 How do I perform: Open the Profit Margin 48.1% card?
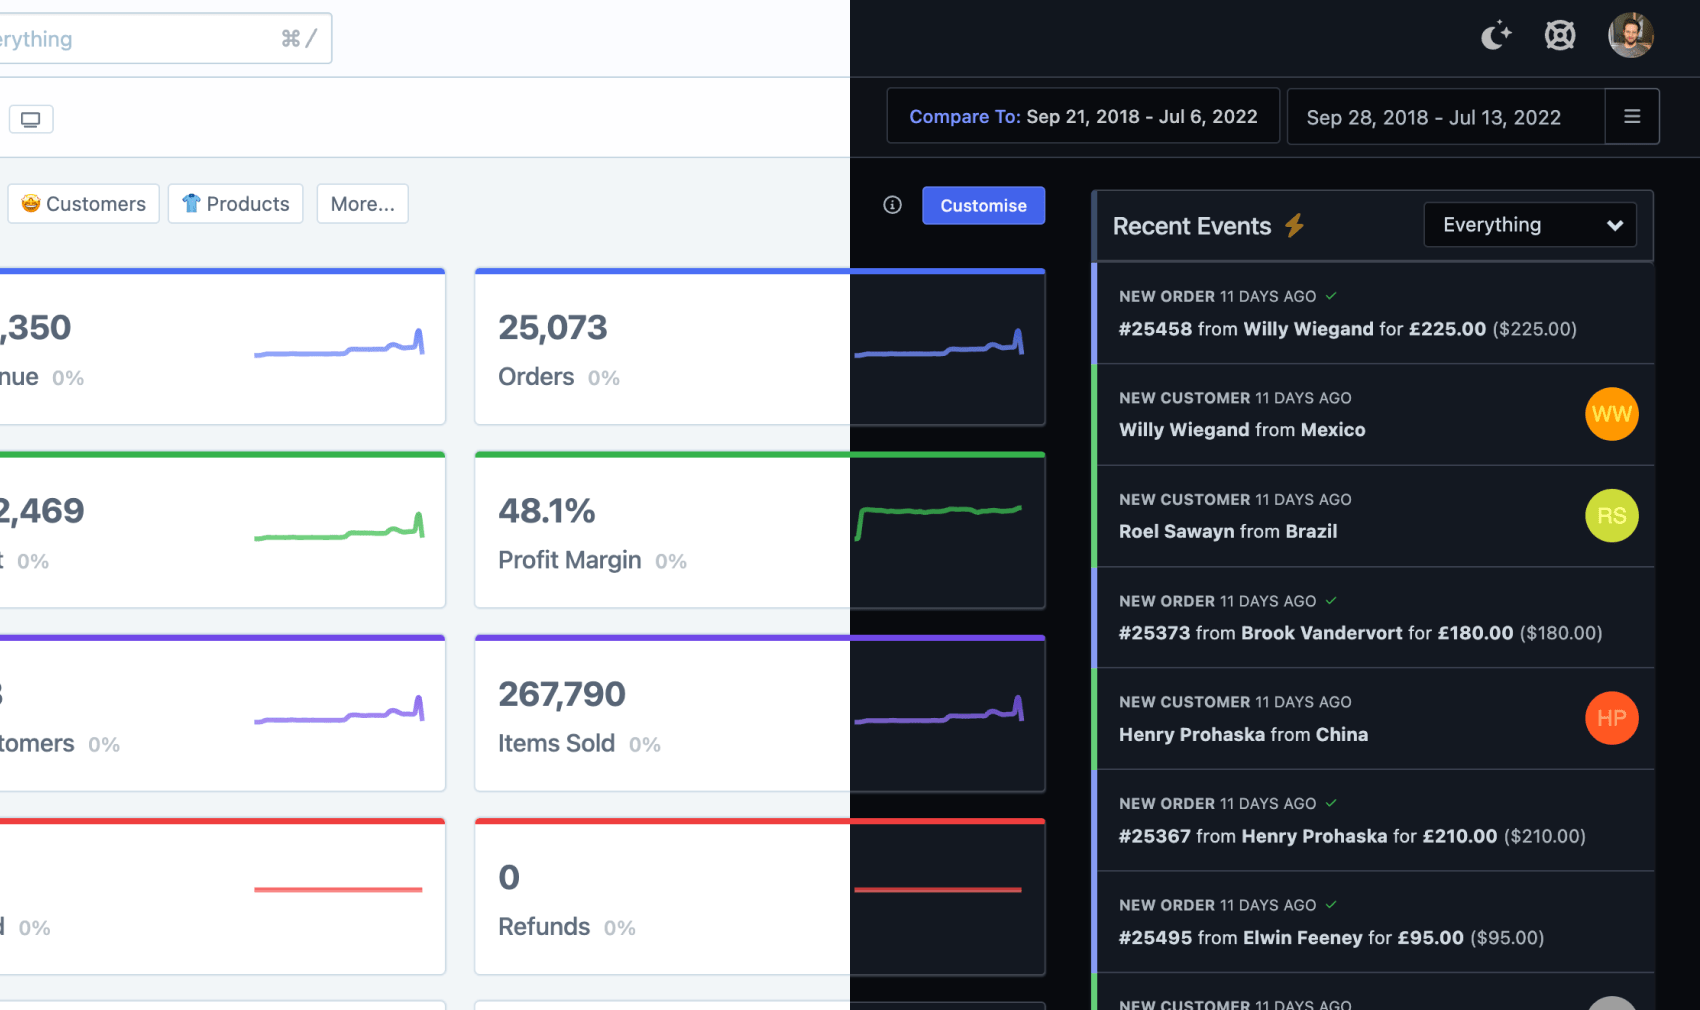660,532
